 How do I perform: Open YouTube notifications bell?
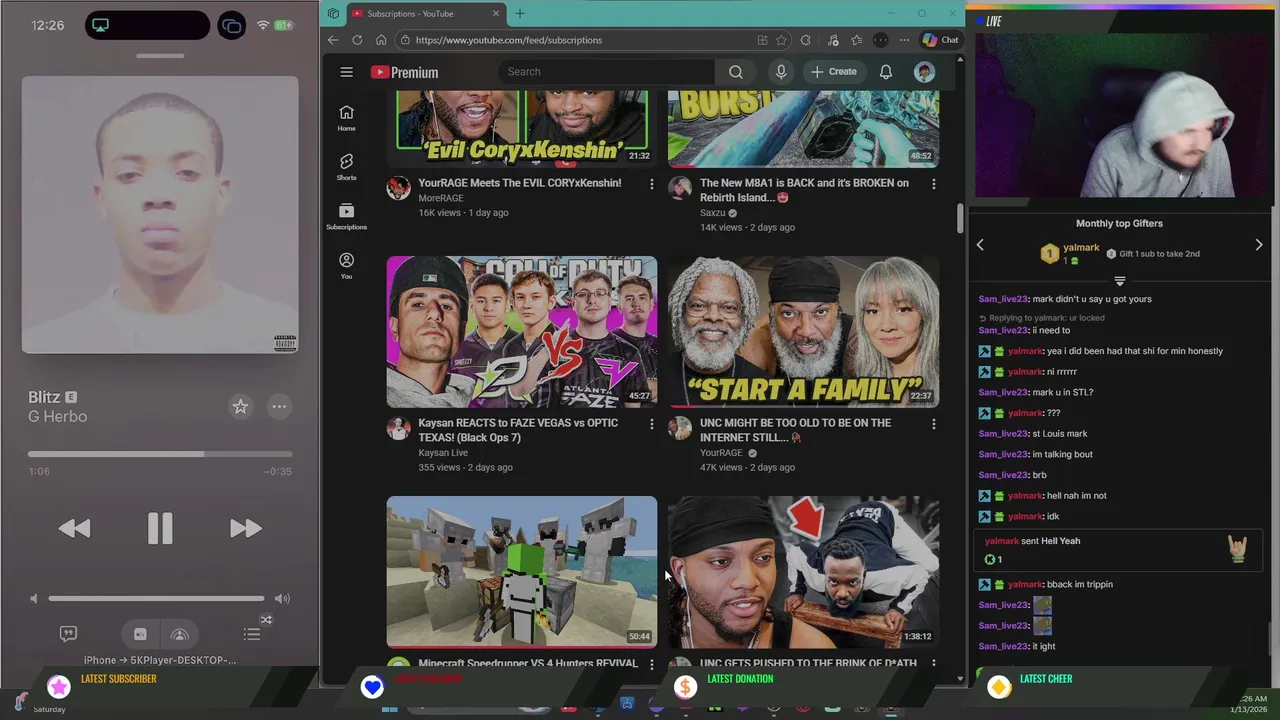point(885,72)
